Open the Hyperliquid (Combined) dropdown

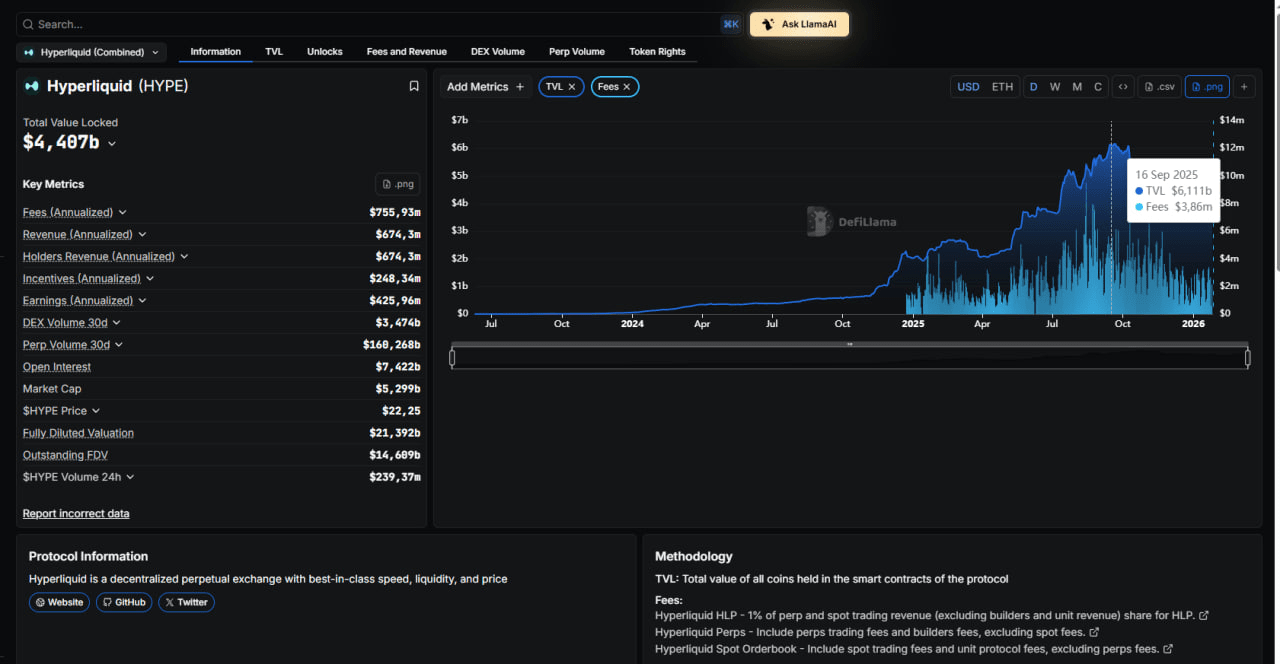click(92, 52)
